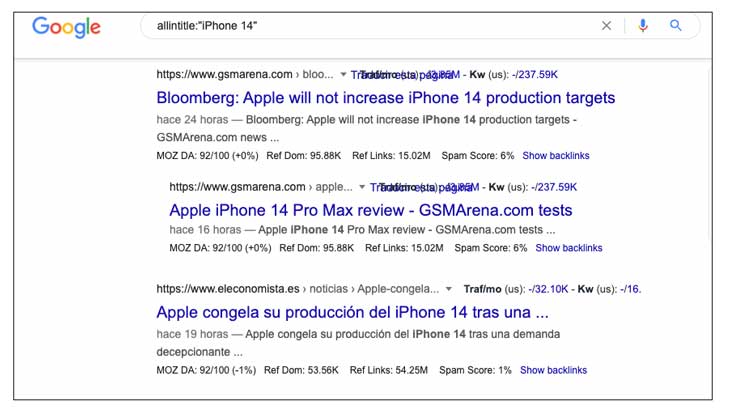730x412 pixels.
Task: Click the Google logo
Action: pos(66,27)
